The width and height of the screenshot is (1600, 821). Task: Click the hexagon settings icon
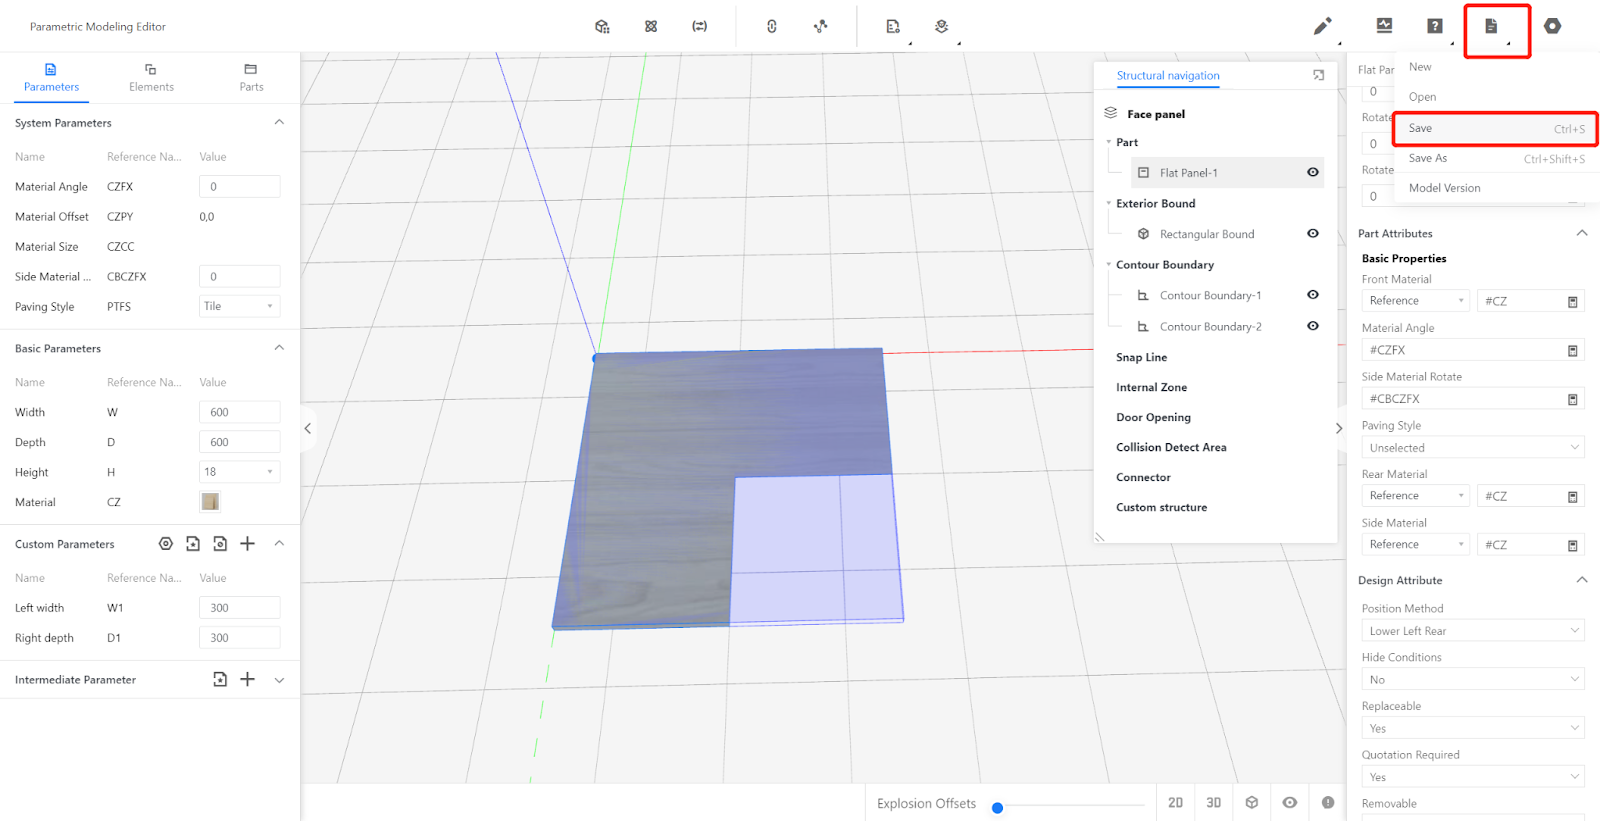click(1552, 26)
